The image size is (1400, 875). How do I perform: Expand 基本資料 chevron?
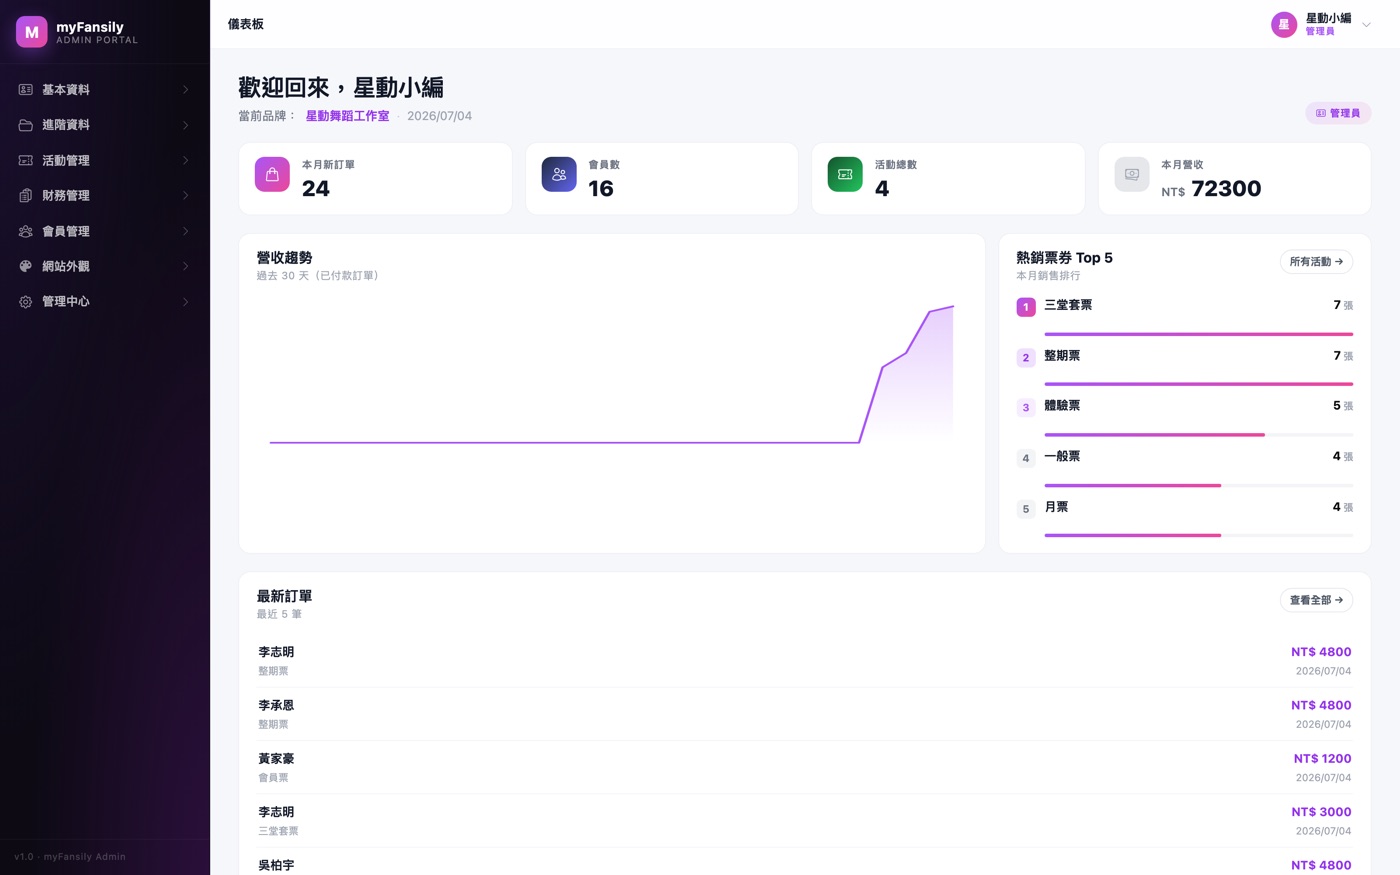pos(186,90)
